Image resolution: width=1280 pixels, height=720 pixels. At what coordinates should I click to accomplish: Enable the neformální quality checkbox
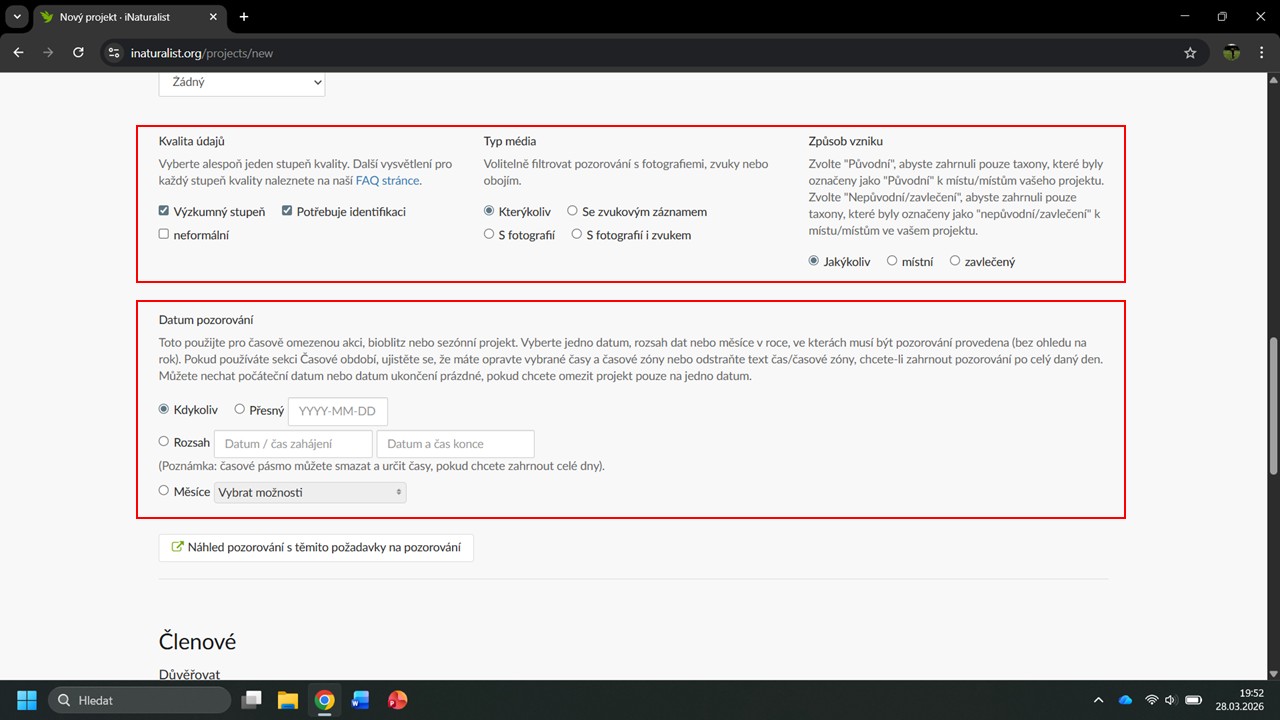pyautogui.click(x=164, y=235)
